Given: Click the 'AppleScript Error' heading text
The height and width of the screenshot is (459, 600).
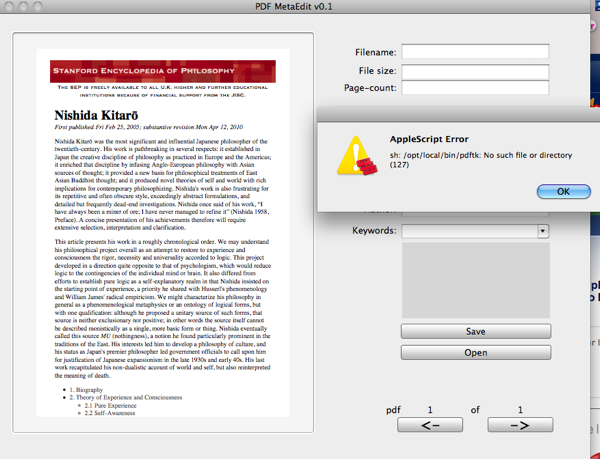Looking at the screenshot, I should tap(429, 139).
